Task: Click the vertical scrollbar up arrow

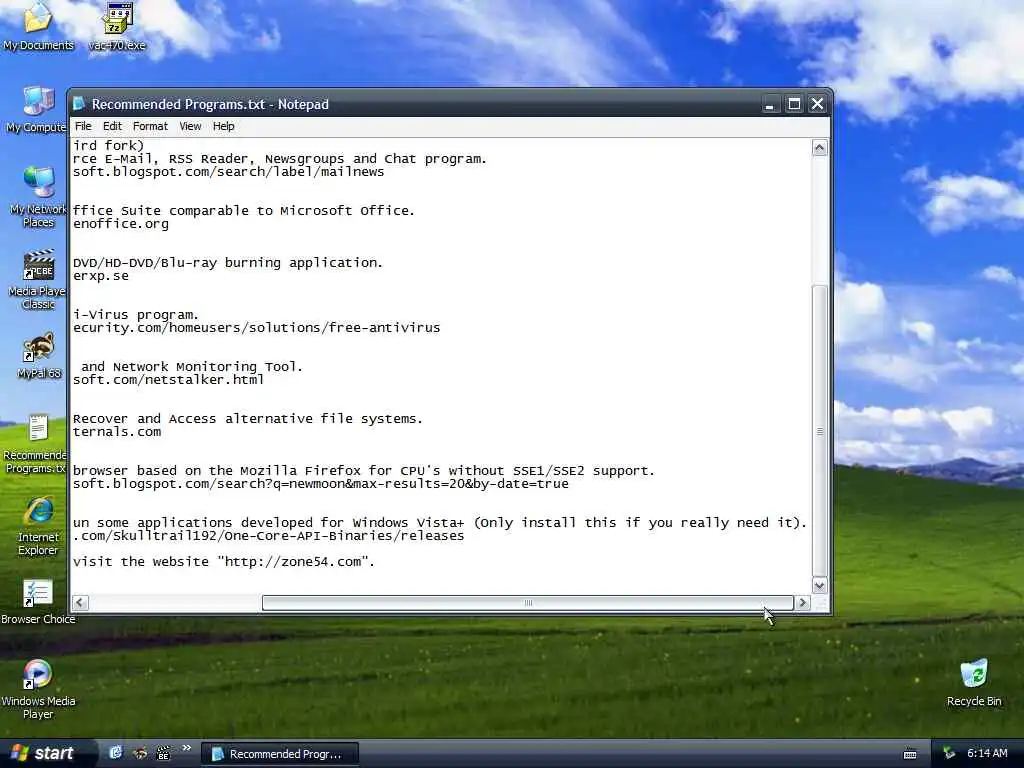Action: tap(820, 148)
